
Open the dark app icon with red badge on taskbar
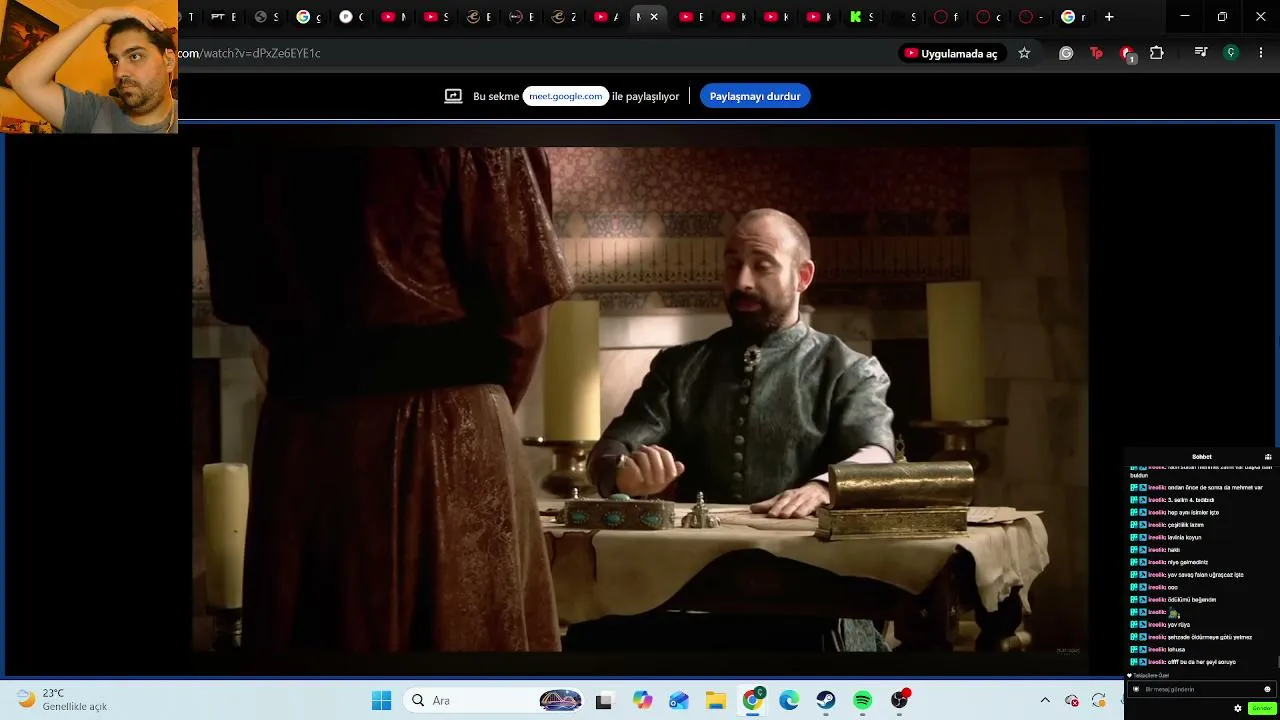pos(900,701)
